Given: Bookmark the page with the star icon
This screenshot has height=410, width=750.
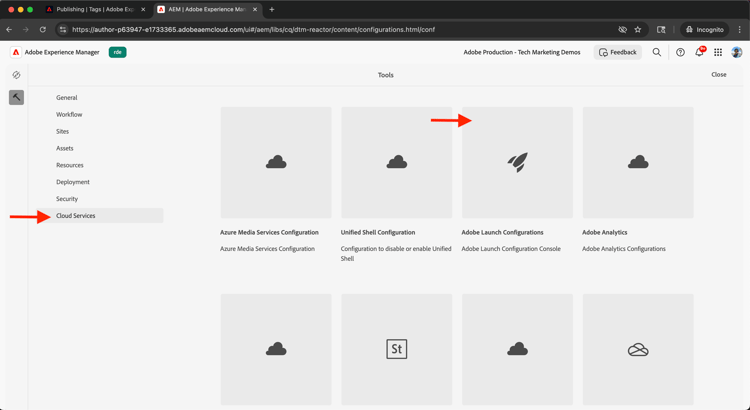Looking at the screenshot, I should click(638, 30).
